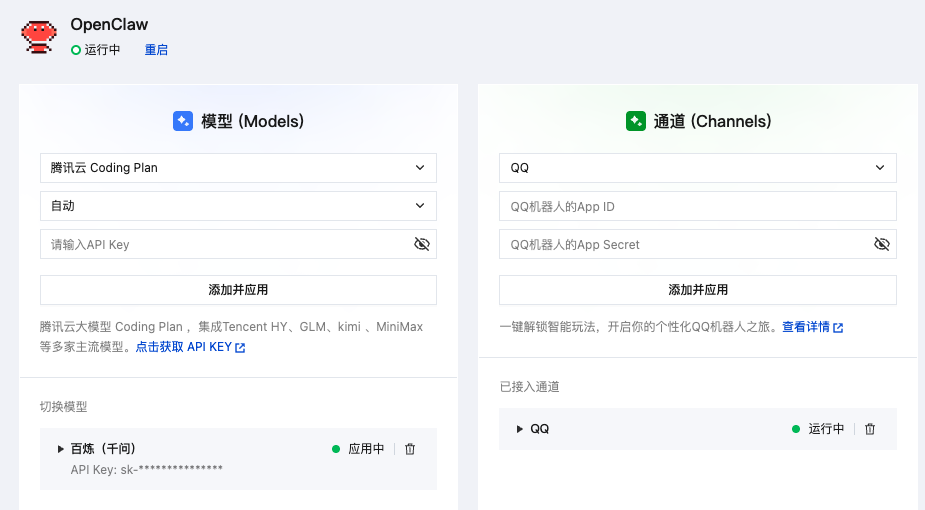Screen dimensions: 925x510
Task: Click the blue Models sparkle icon
Action: coord(183,121)
